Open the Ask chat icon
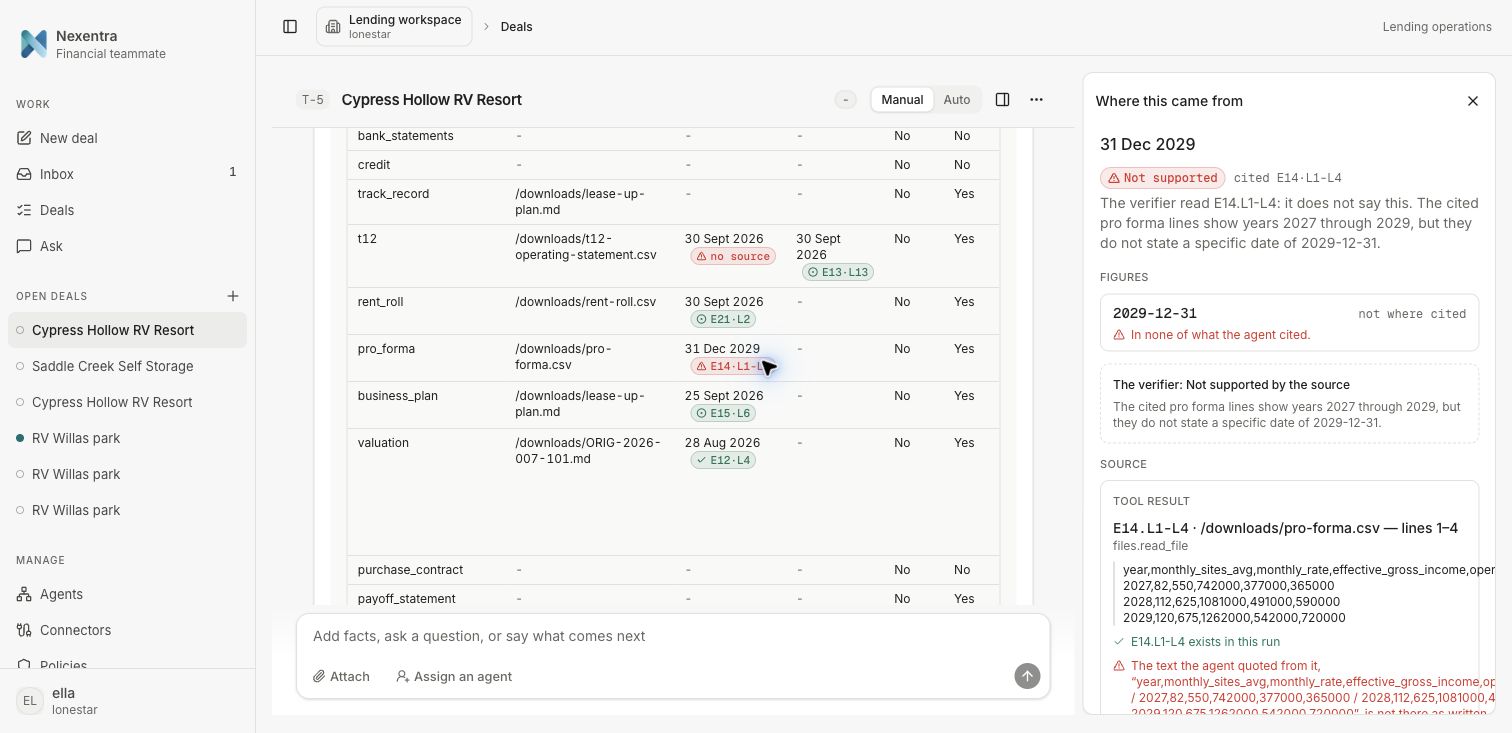Screen dimensions: 1512x733 [x=24, y=246]
